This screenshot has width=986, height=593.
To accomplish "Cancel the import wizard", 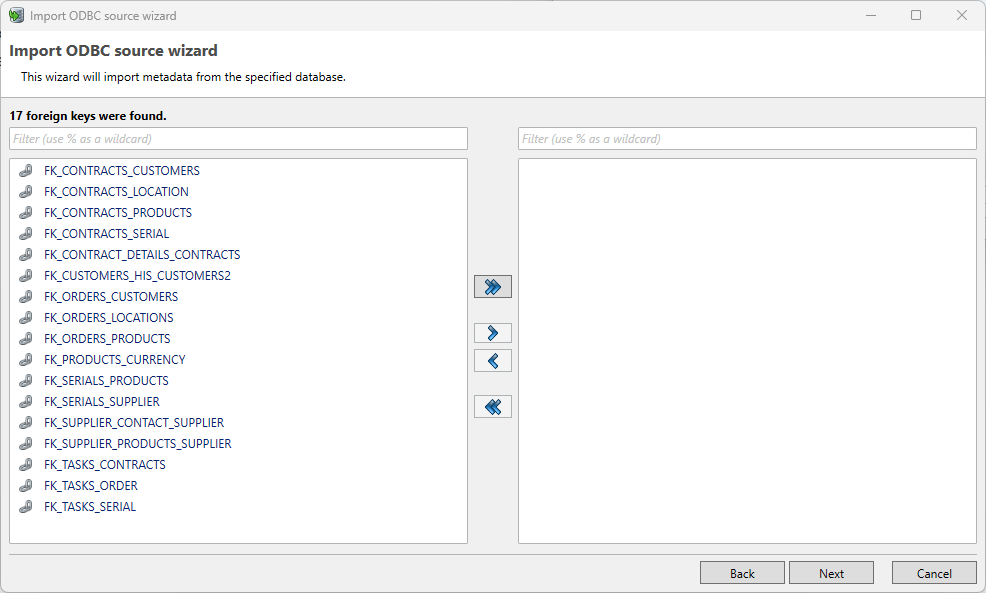I will click(934, 572).
